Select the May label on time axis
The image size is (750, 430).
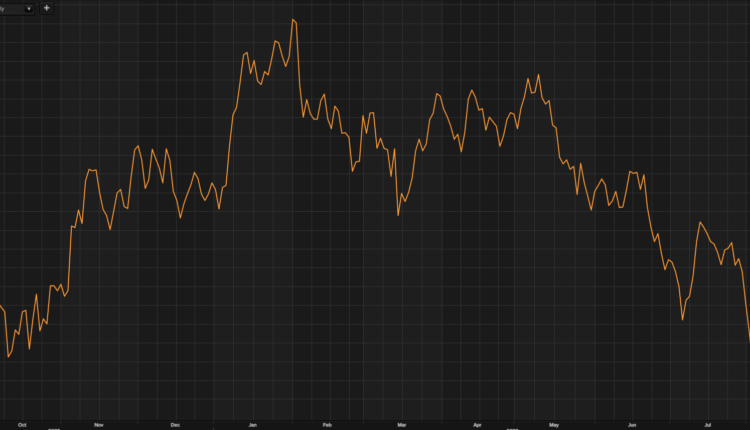[x=554, y=424]
